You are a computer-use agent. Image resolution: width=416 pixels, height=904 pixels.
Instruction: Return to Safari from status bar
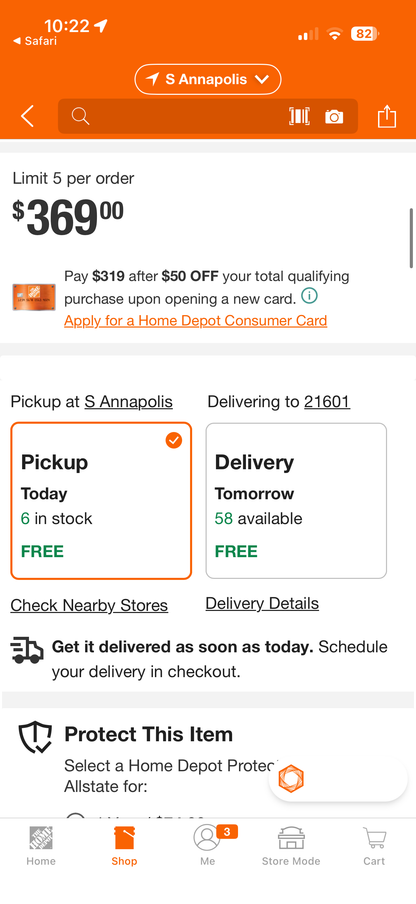35,41
